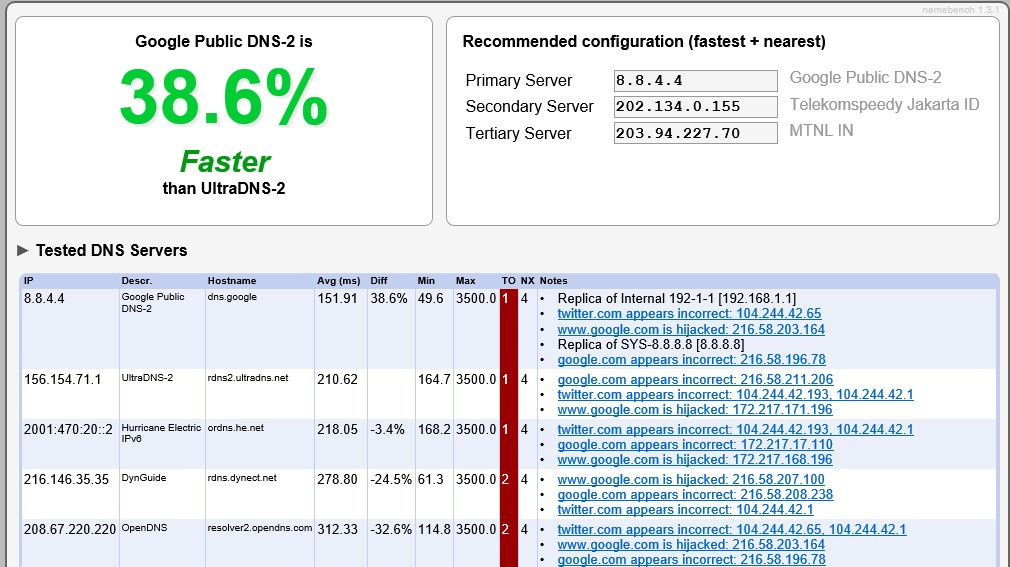Click the Primary Server field showing 8.8.4.4
The width and height of the screenshot is (1010, 567).
coord(695,80)
